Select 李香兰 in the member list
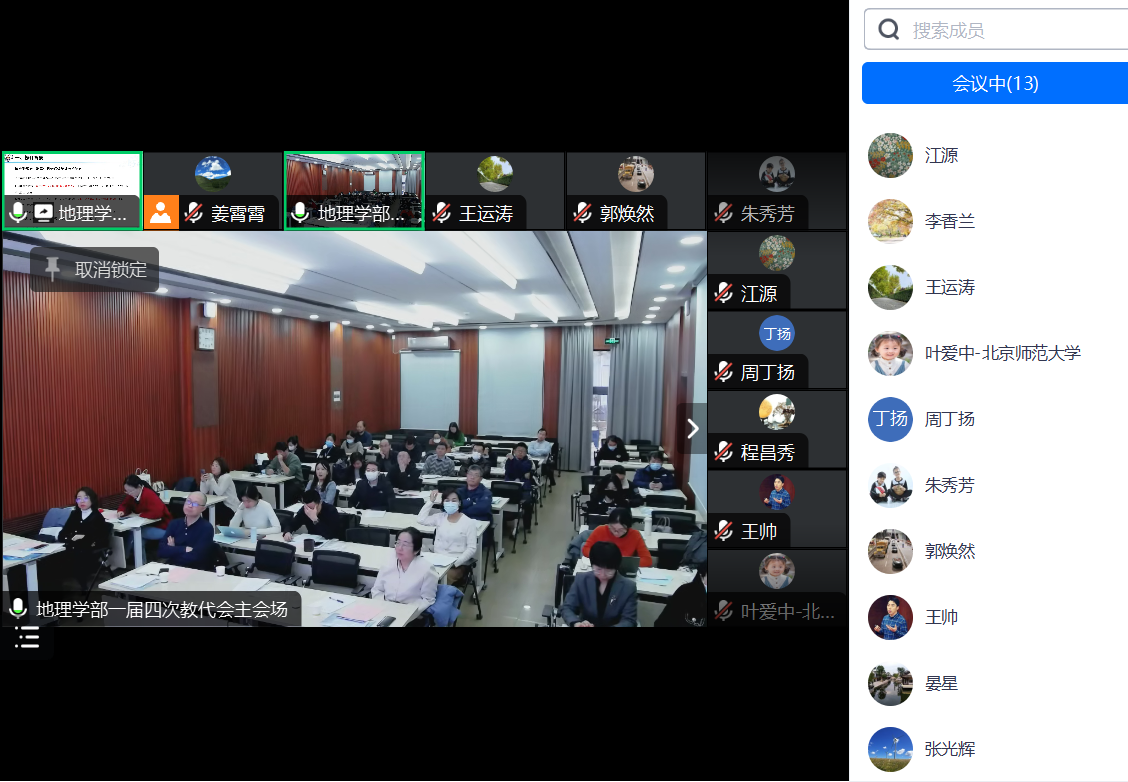This screenshot has height=782, width=1128. (950, 222)
